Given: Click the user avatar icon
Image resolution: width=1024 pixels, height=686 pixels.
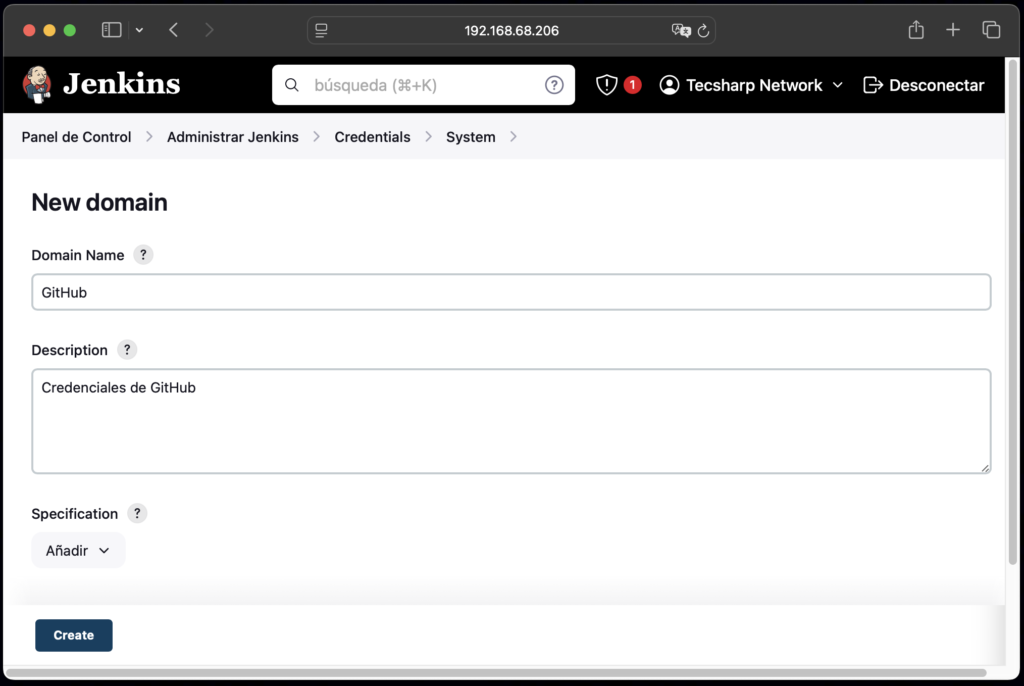Looking at the screenshot, I should tap(669, 85).
